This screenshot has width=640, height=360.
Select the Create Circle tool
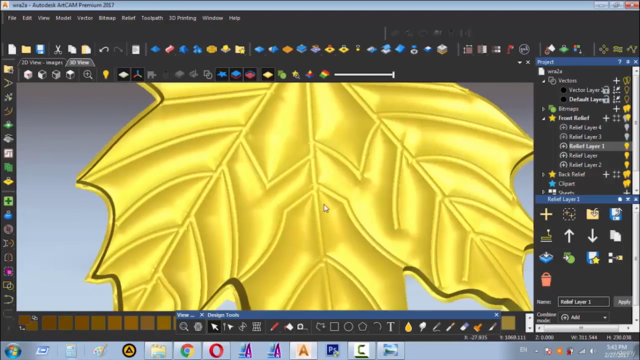[348, 327]
